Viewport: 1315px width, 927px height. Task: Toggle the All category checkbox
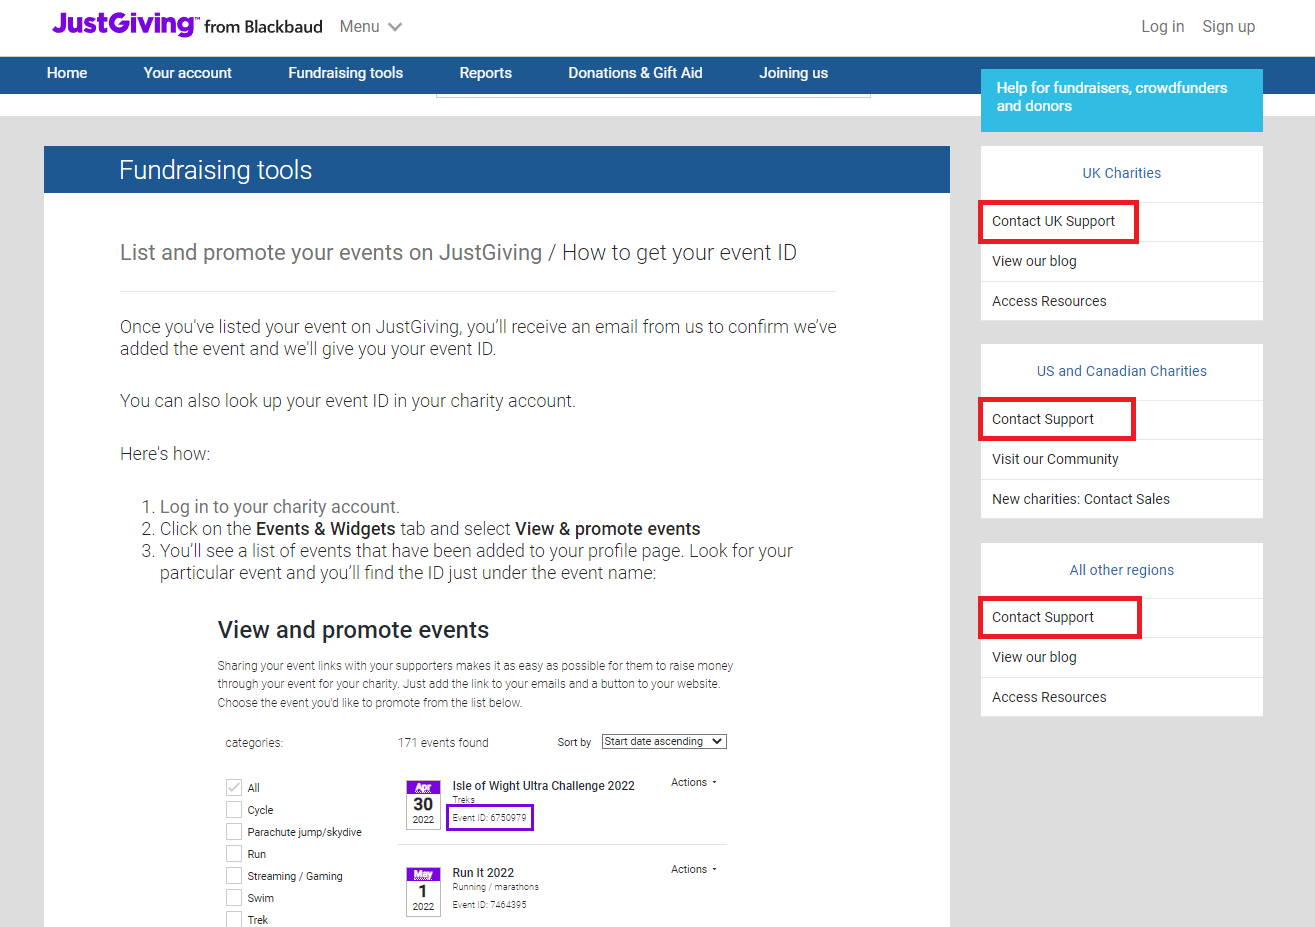tap(234, 787)
